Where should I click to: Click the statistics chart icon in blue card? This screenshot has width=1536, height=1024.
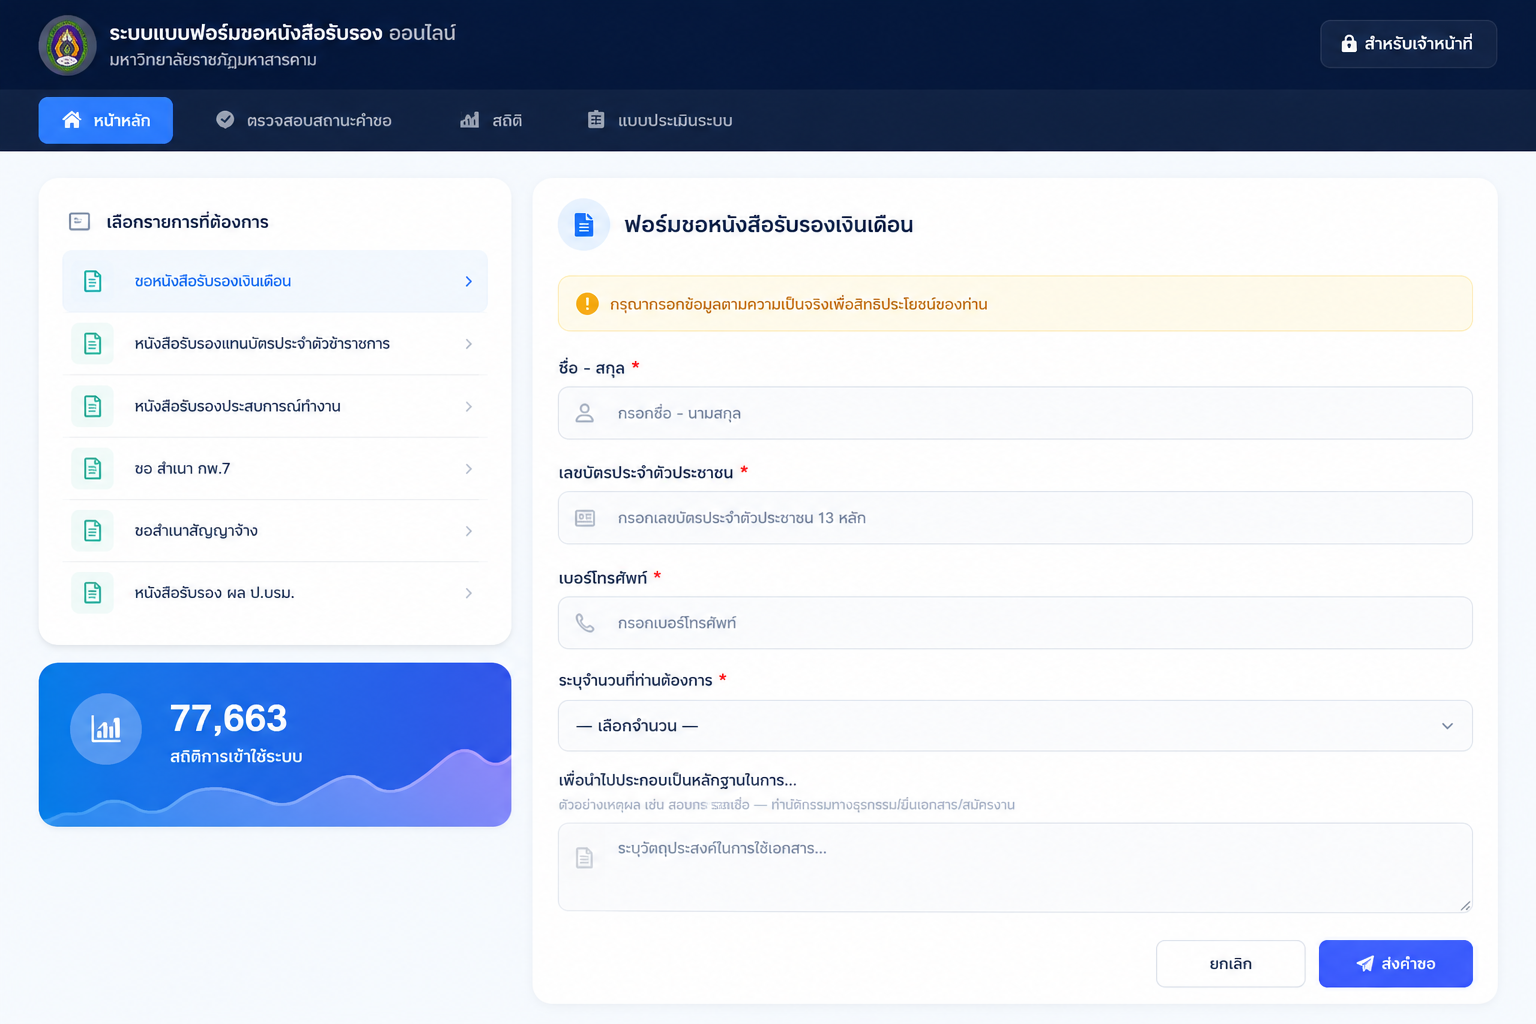click(x=106, y=729)
